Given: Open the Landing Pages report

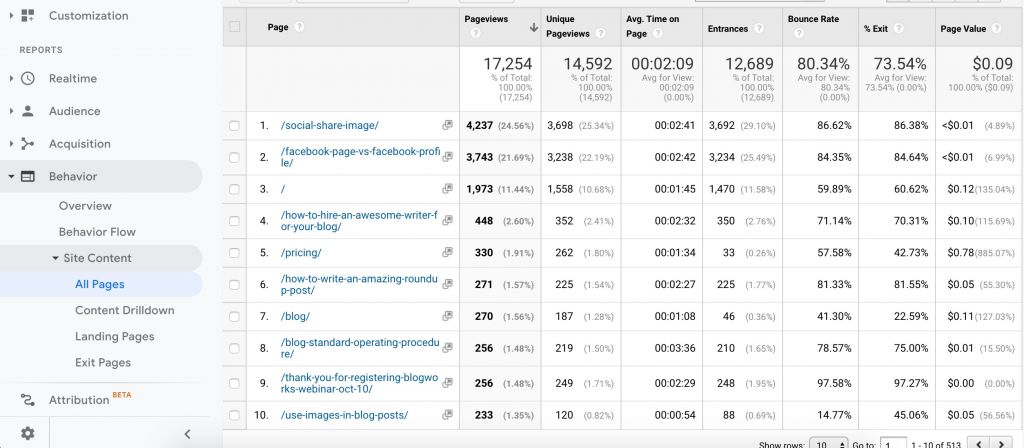Looking at the screenshot, I should [114, 336].
